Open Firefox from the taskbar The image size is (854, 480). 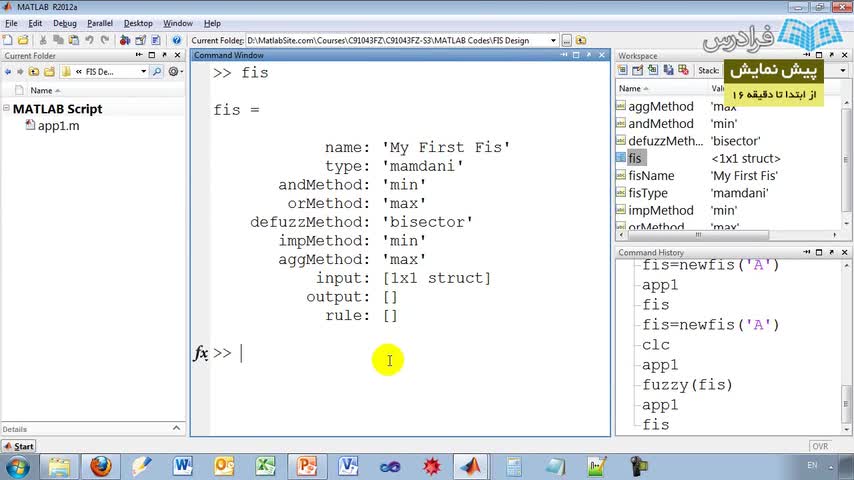[100, 466]
